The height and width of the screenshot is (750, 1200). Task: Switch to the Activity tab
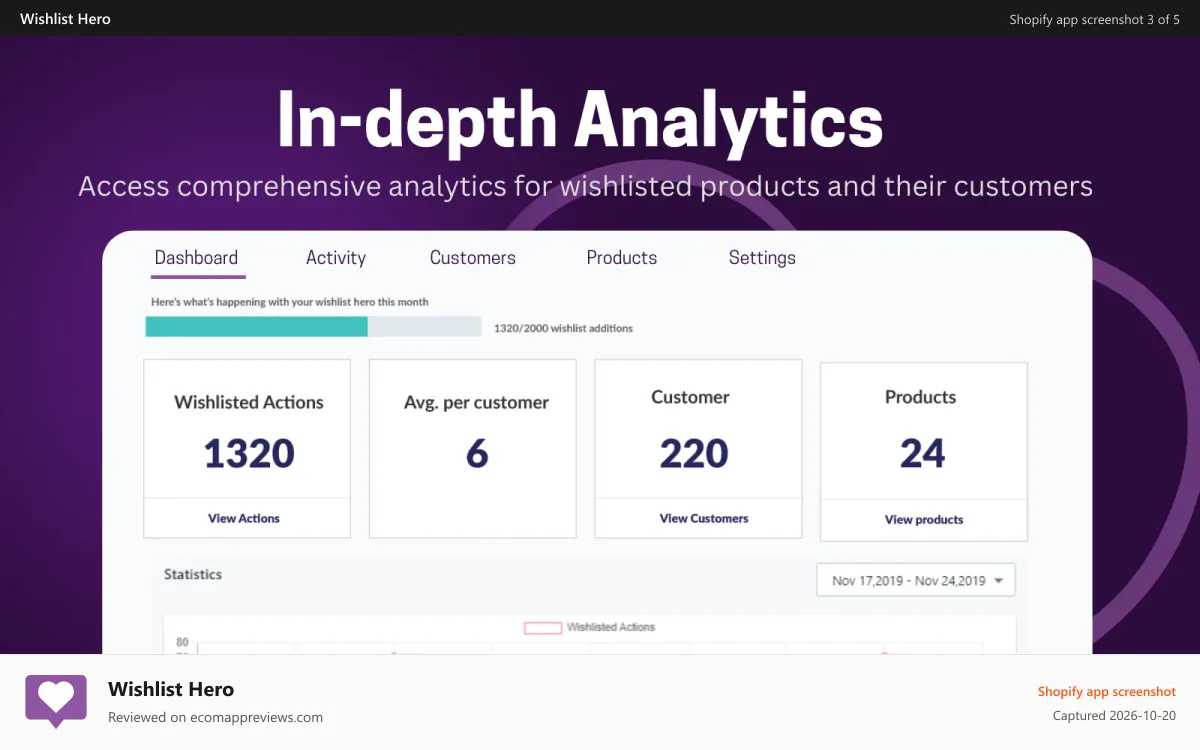click(336, 258)
